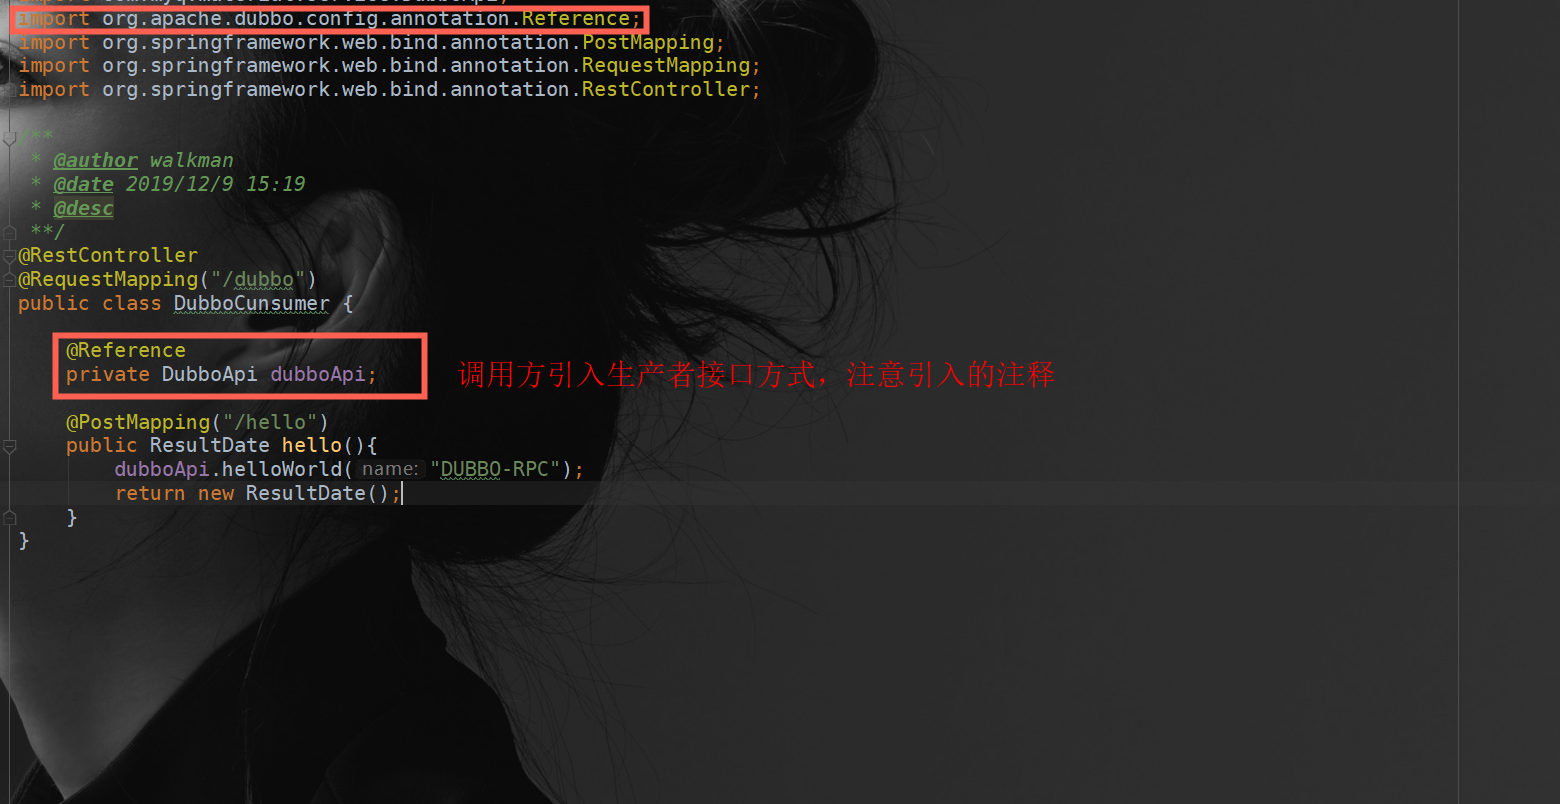Collapse the DubboCunsumer class fold at @RestController
Screen dimensions: 1560x804
pyautogui.click(x=9, y=256)
